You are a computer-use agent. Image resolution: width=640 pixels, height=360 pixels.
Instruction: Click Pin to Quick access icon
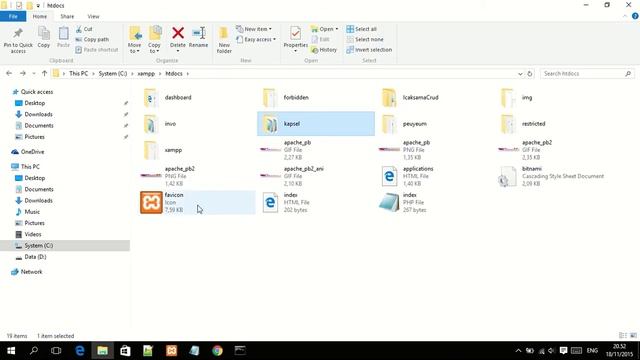pyautogui.click(x=18, y=40)
